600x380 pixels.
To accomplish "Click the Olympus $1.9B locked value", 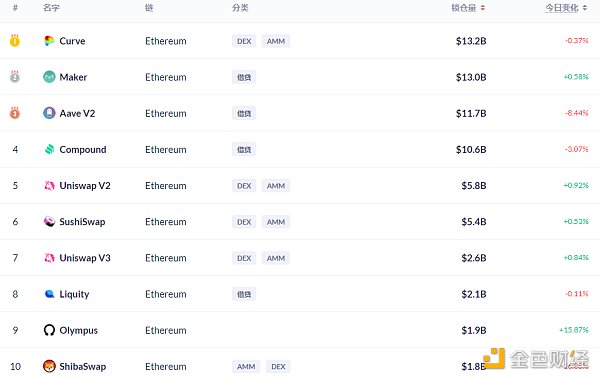I will click(x=474, y=330).
